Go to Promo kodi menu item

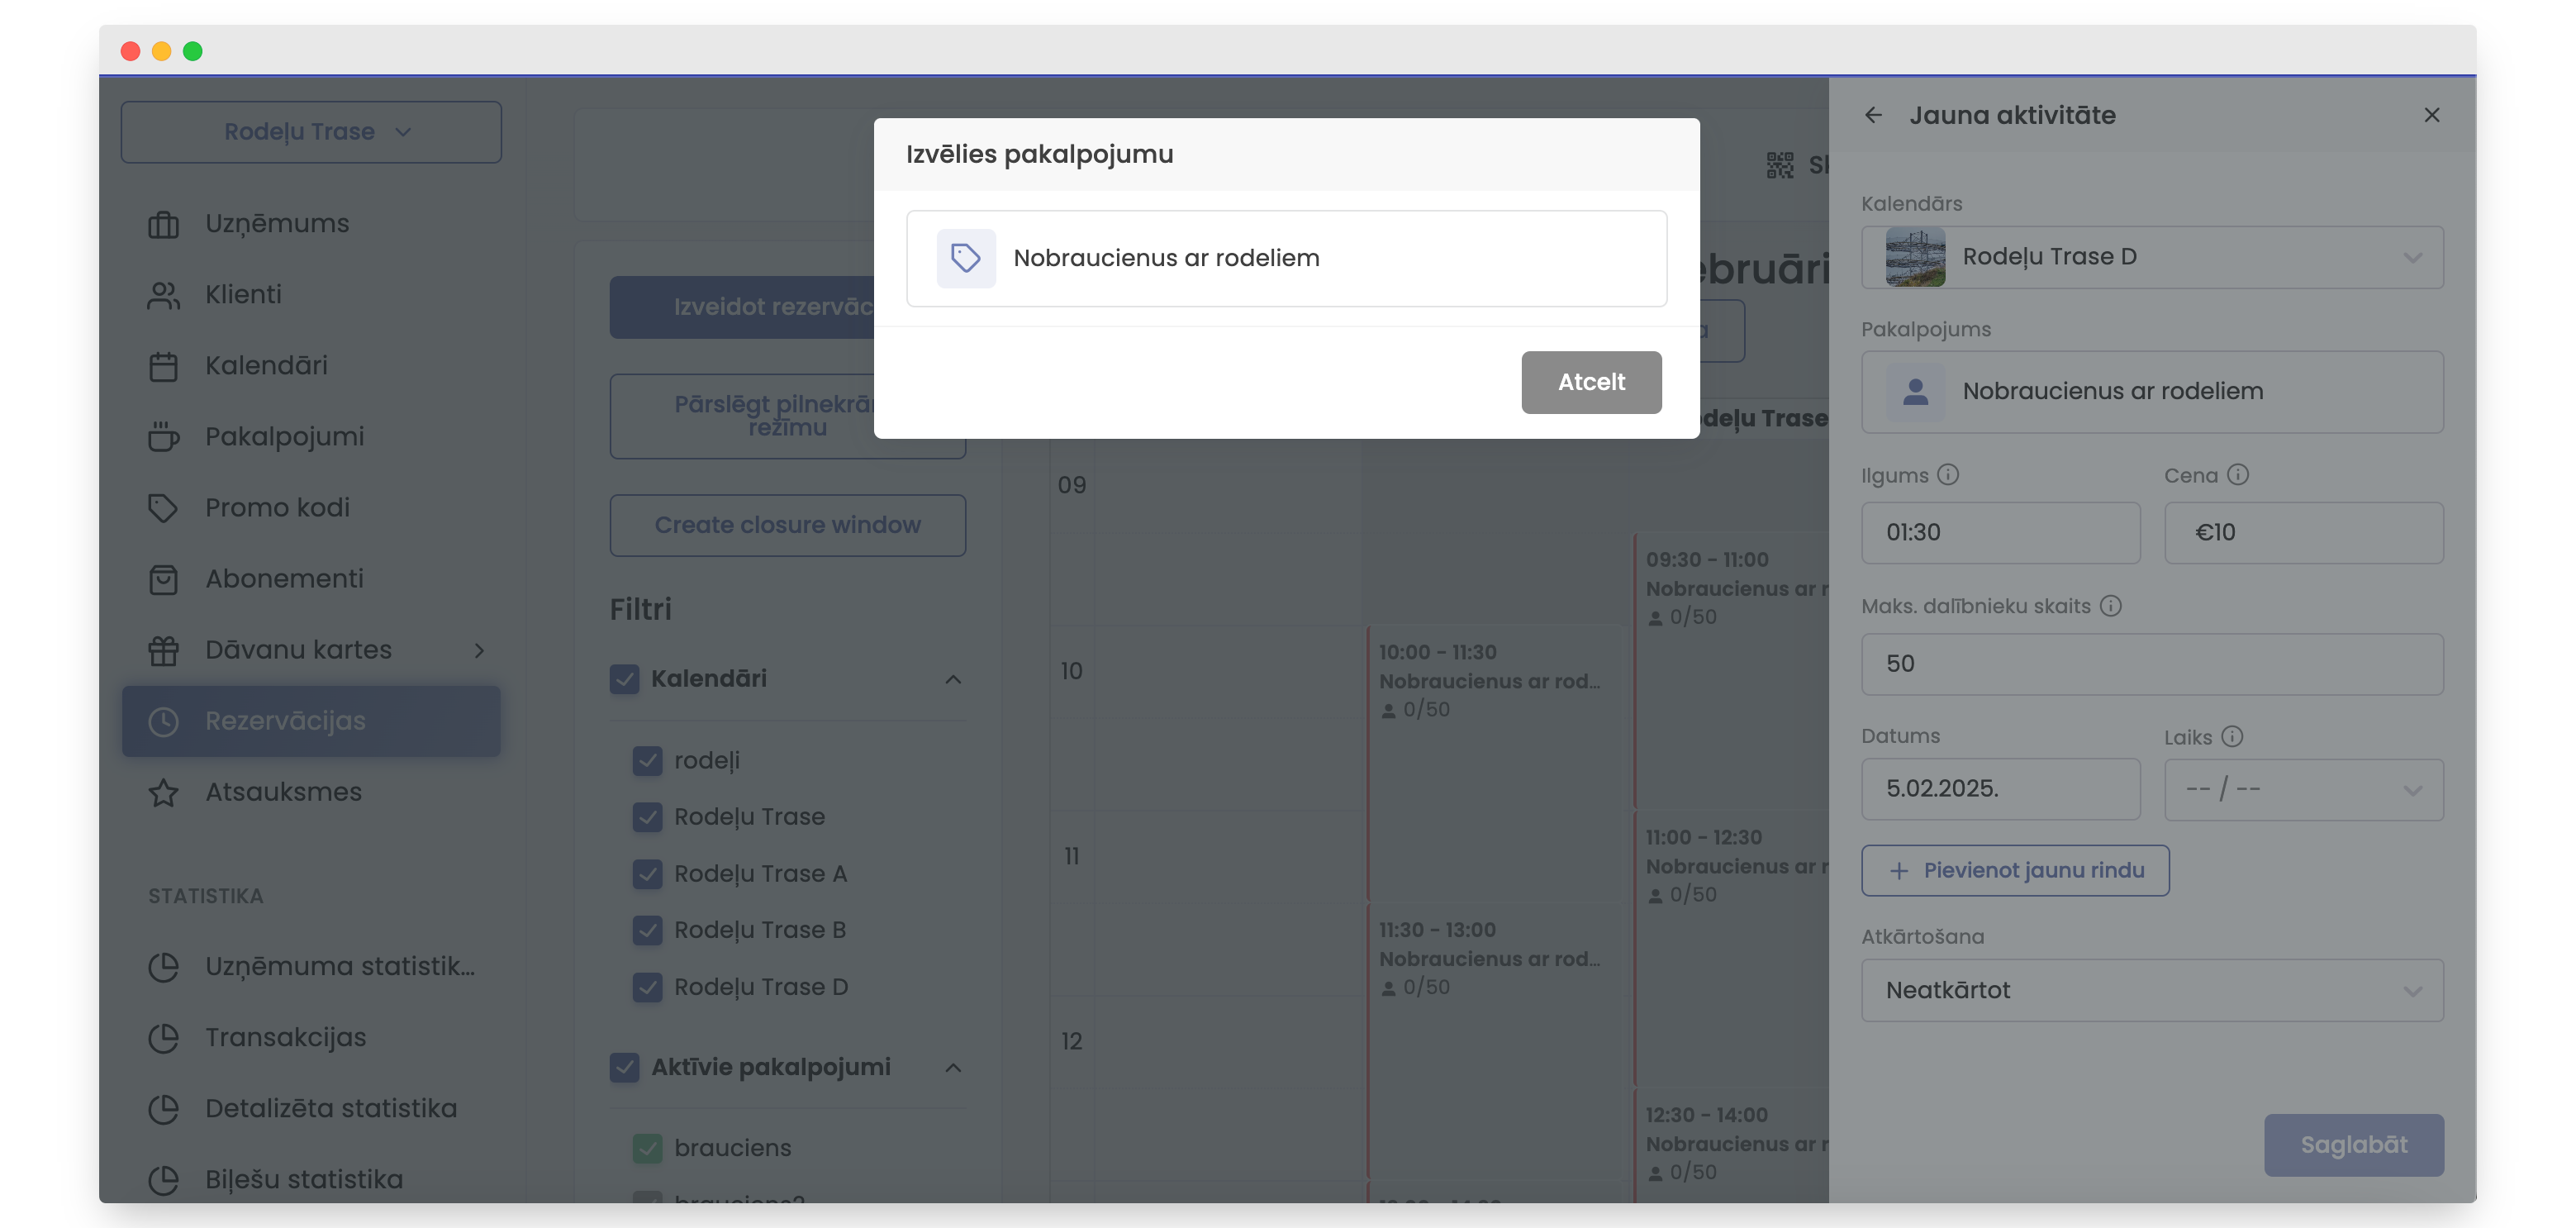(277, 508)
